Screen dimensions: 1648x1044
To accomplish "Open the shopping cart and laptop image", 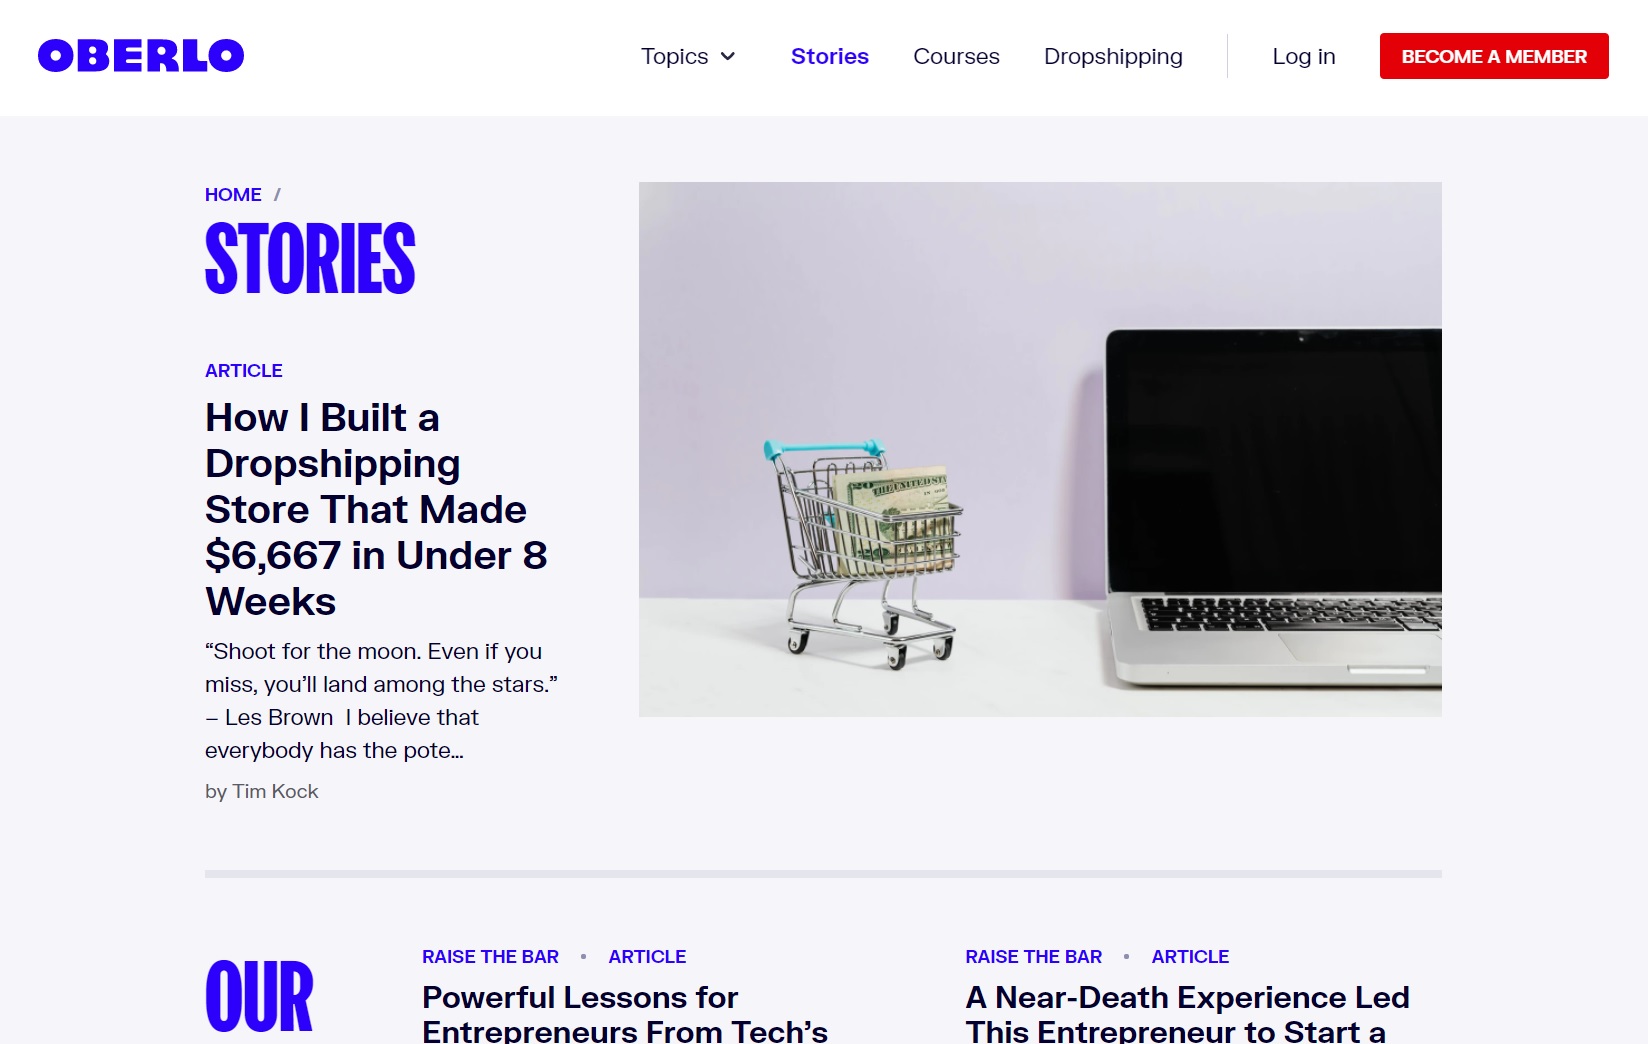I will click(1040, 449).
